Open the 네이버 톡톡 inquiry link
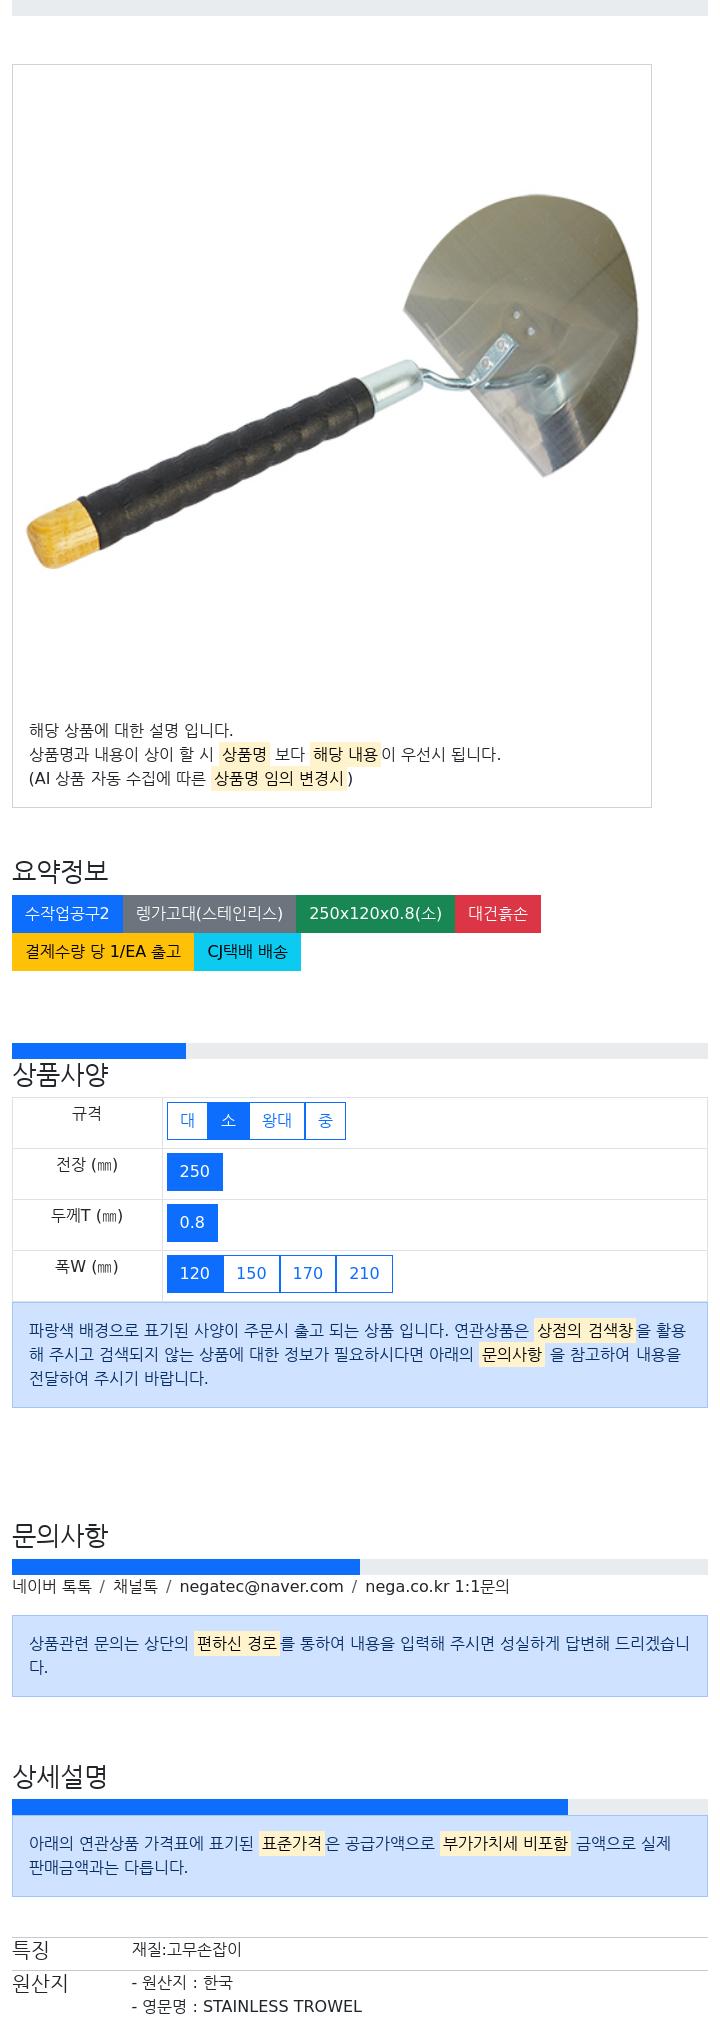Image resolution: width=720 pixels, height=2019 pixels. pos(52,1587)
